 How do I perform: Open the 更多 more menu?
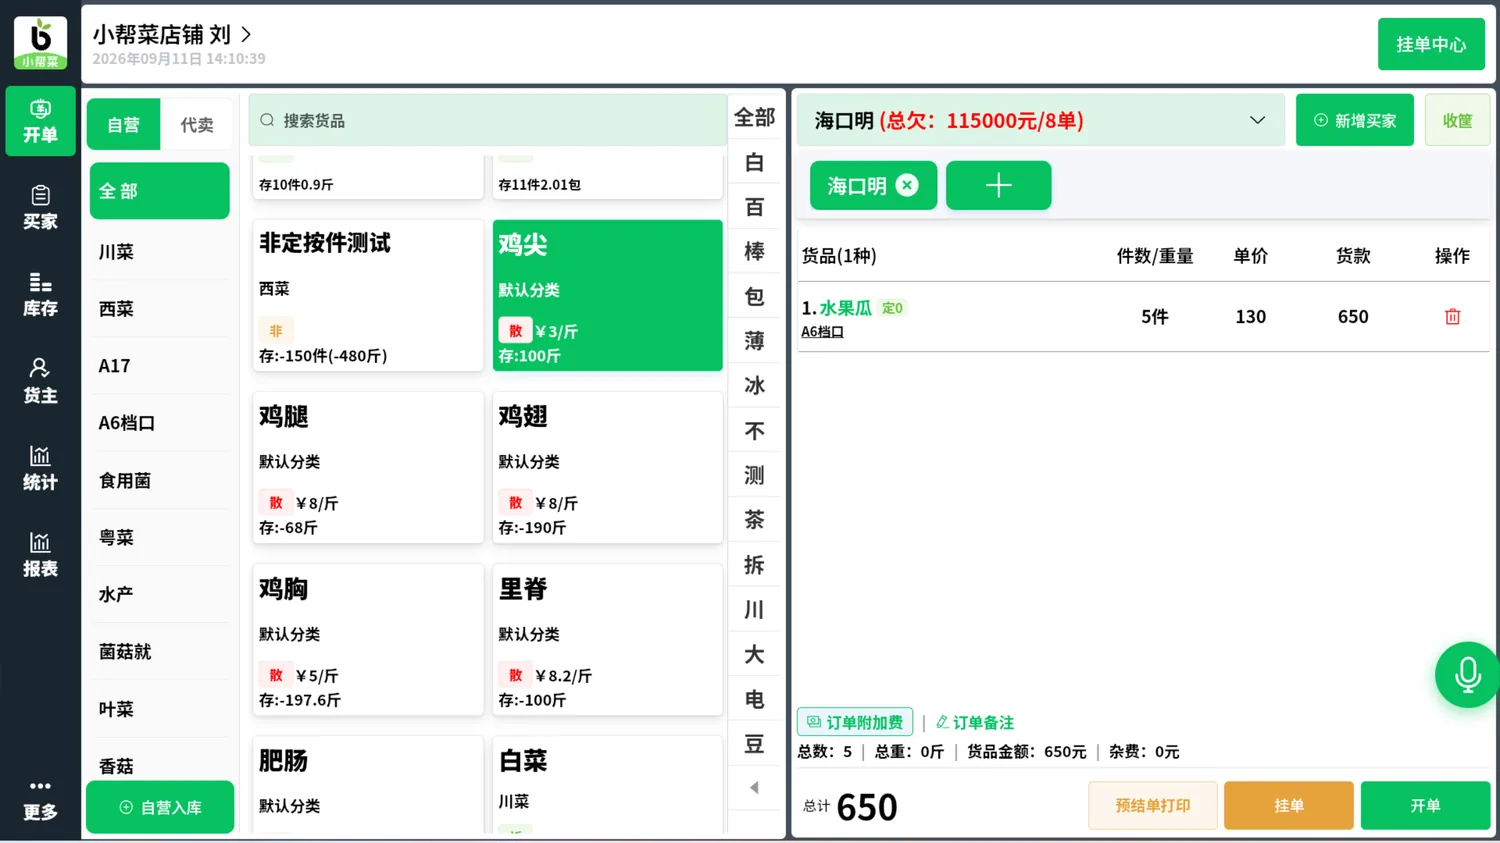point(40,800)
